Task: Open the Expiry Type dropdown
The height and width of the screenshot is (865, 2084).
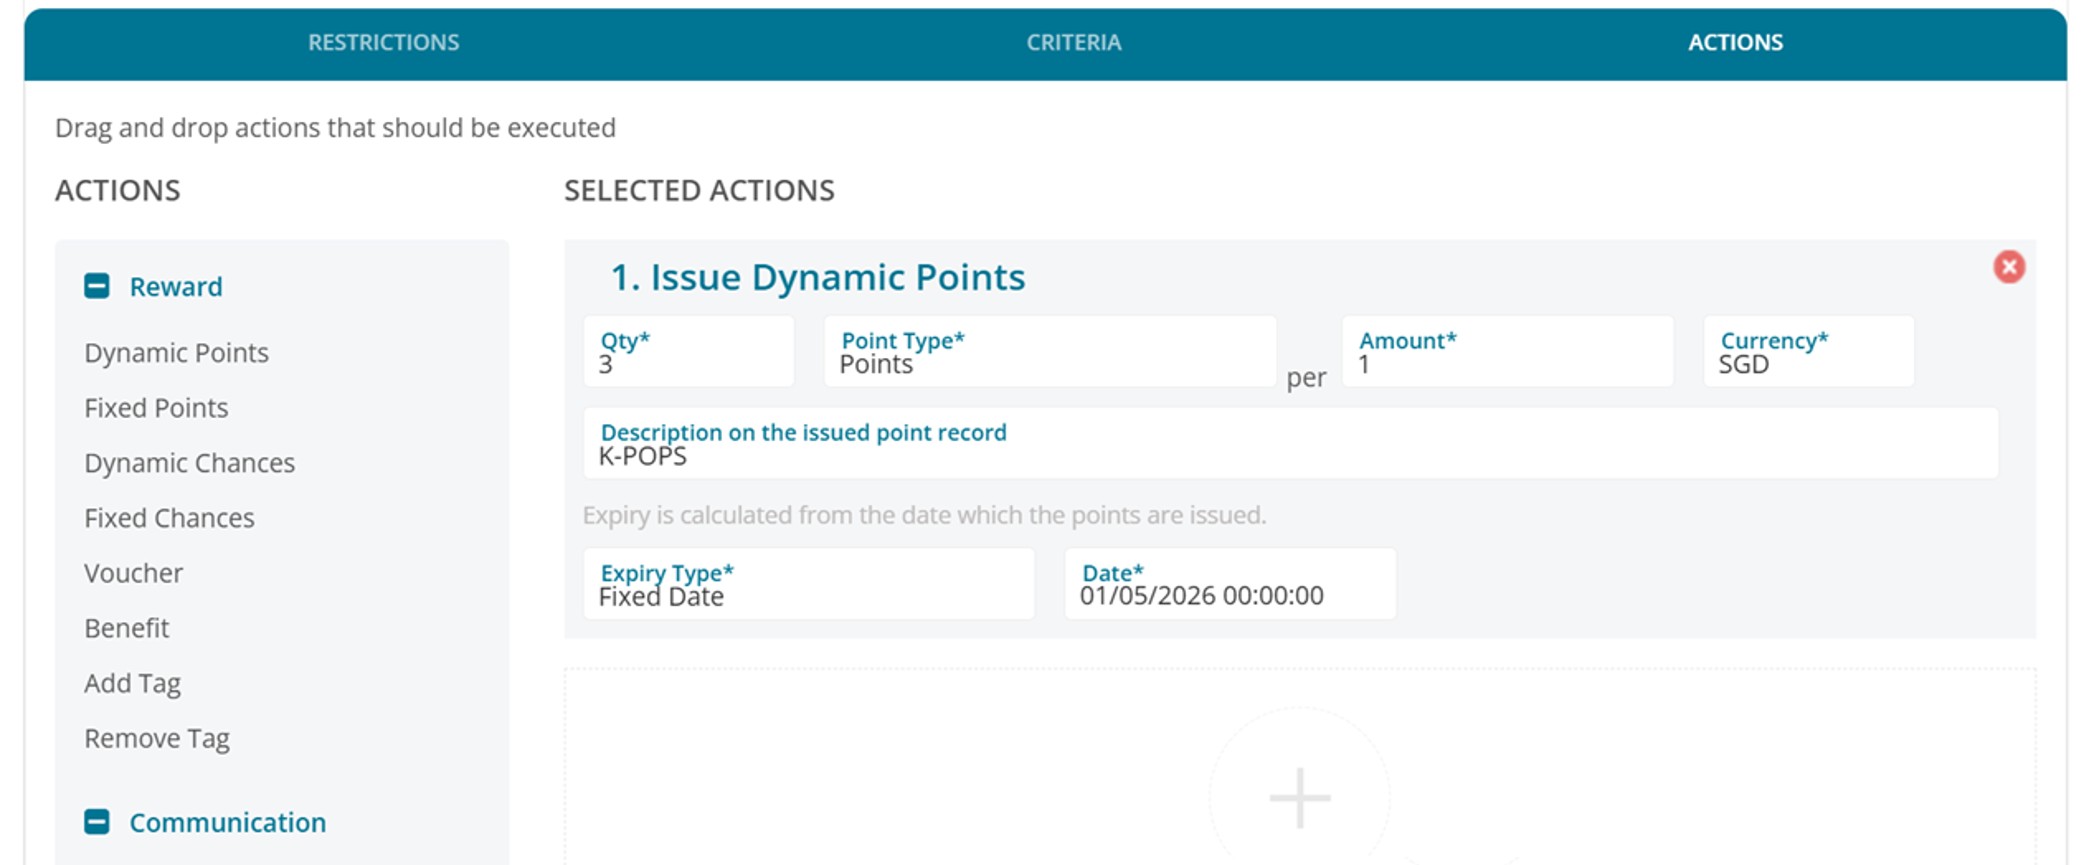Action: pos(808,584)
